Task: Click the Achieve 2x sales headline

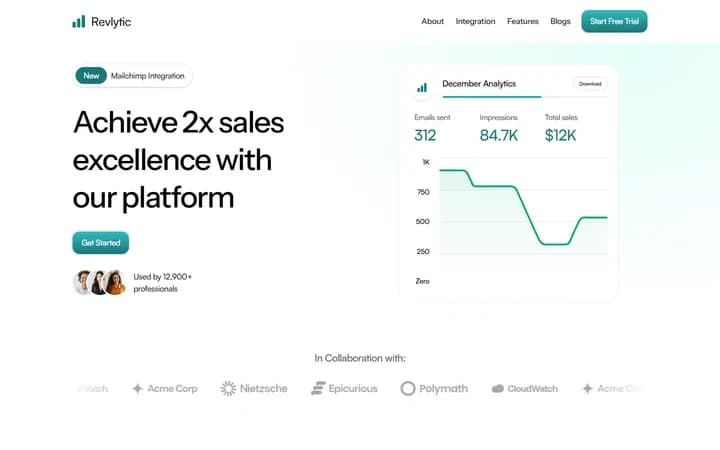Action: point(179,160)
